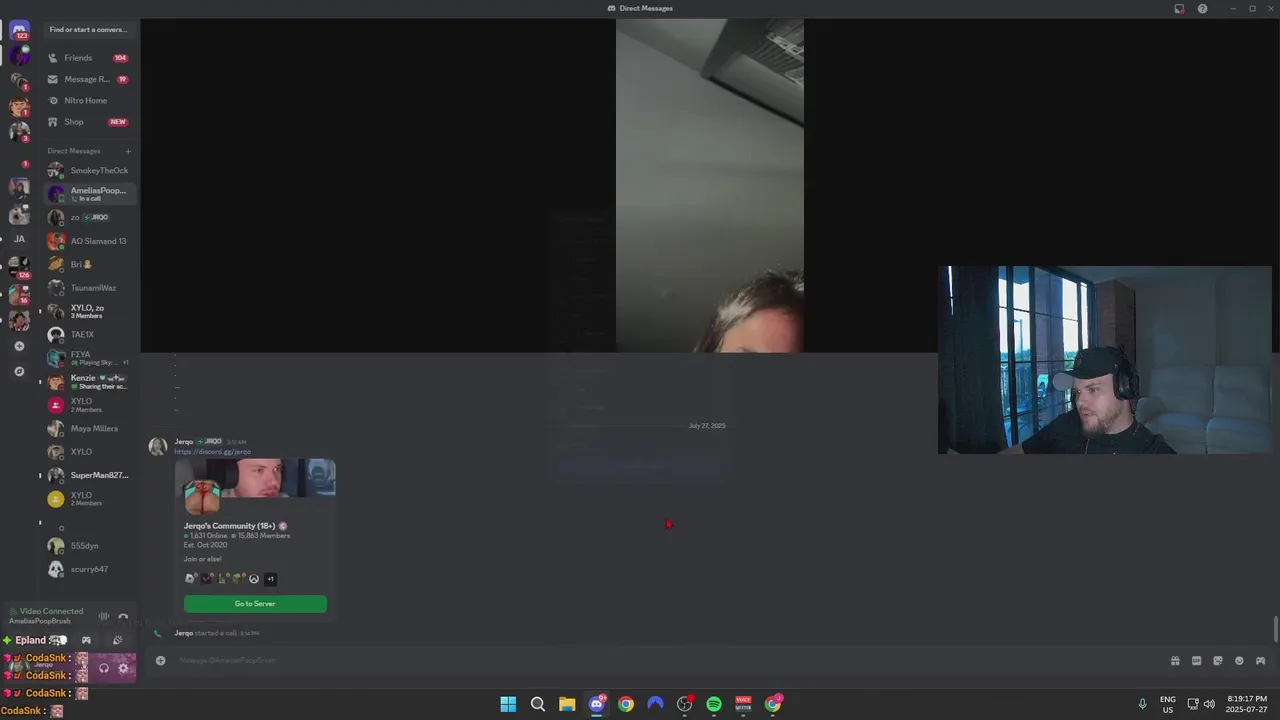Open the taskbar clock 8:19:17 PM
This screenshot has width=1280, height=720.
click(x=1246, y=704)
